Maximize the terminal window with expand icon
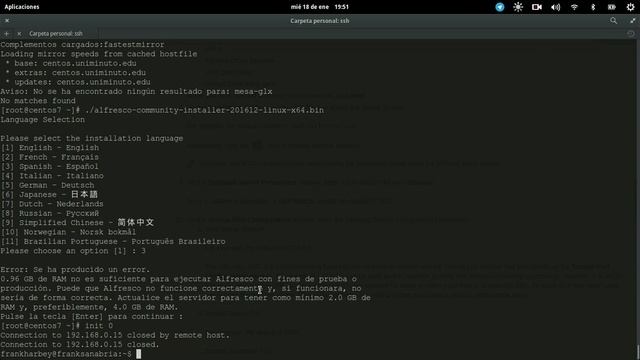Viewport: 640px width, 360px height. (x=632, y=20)
